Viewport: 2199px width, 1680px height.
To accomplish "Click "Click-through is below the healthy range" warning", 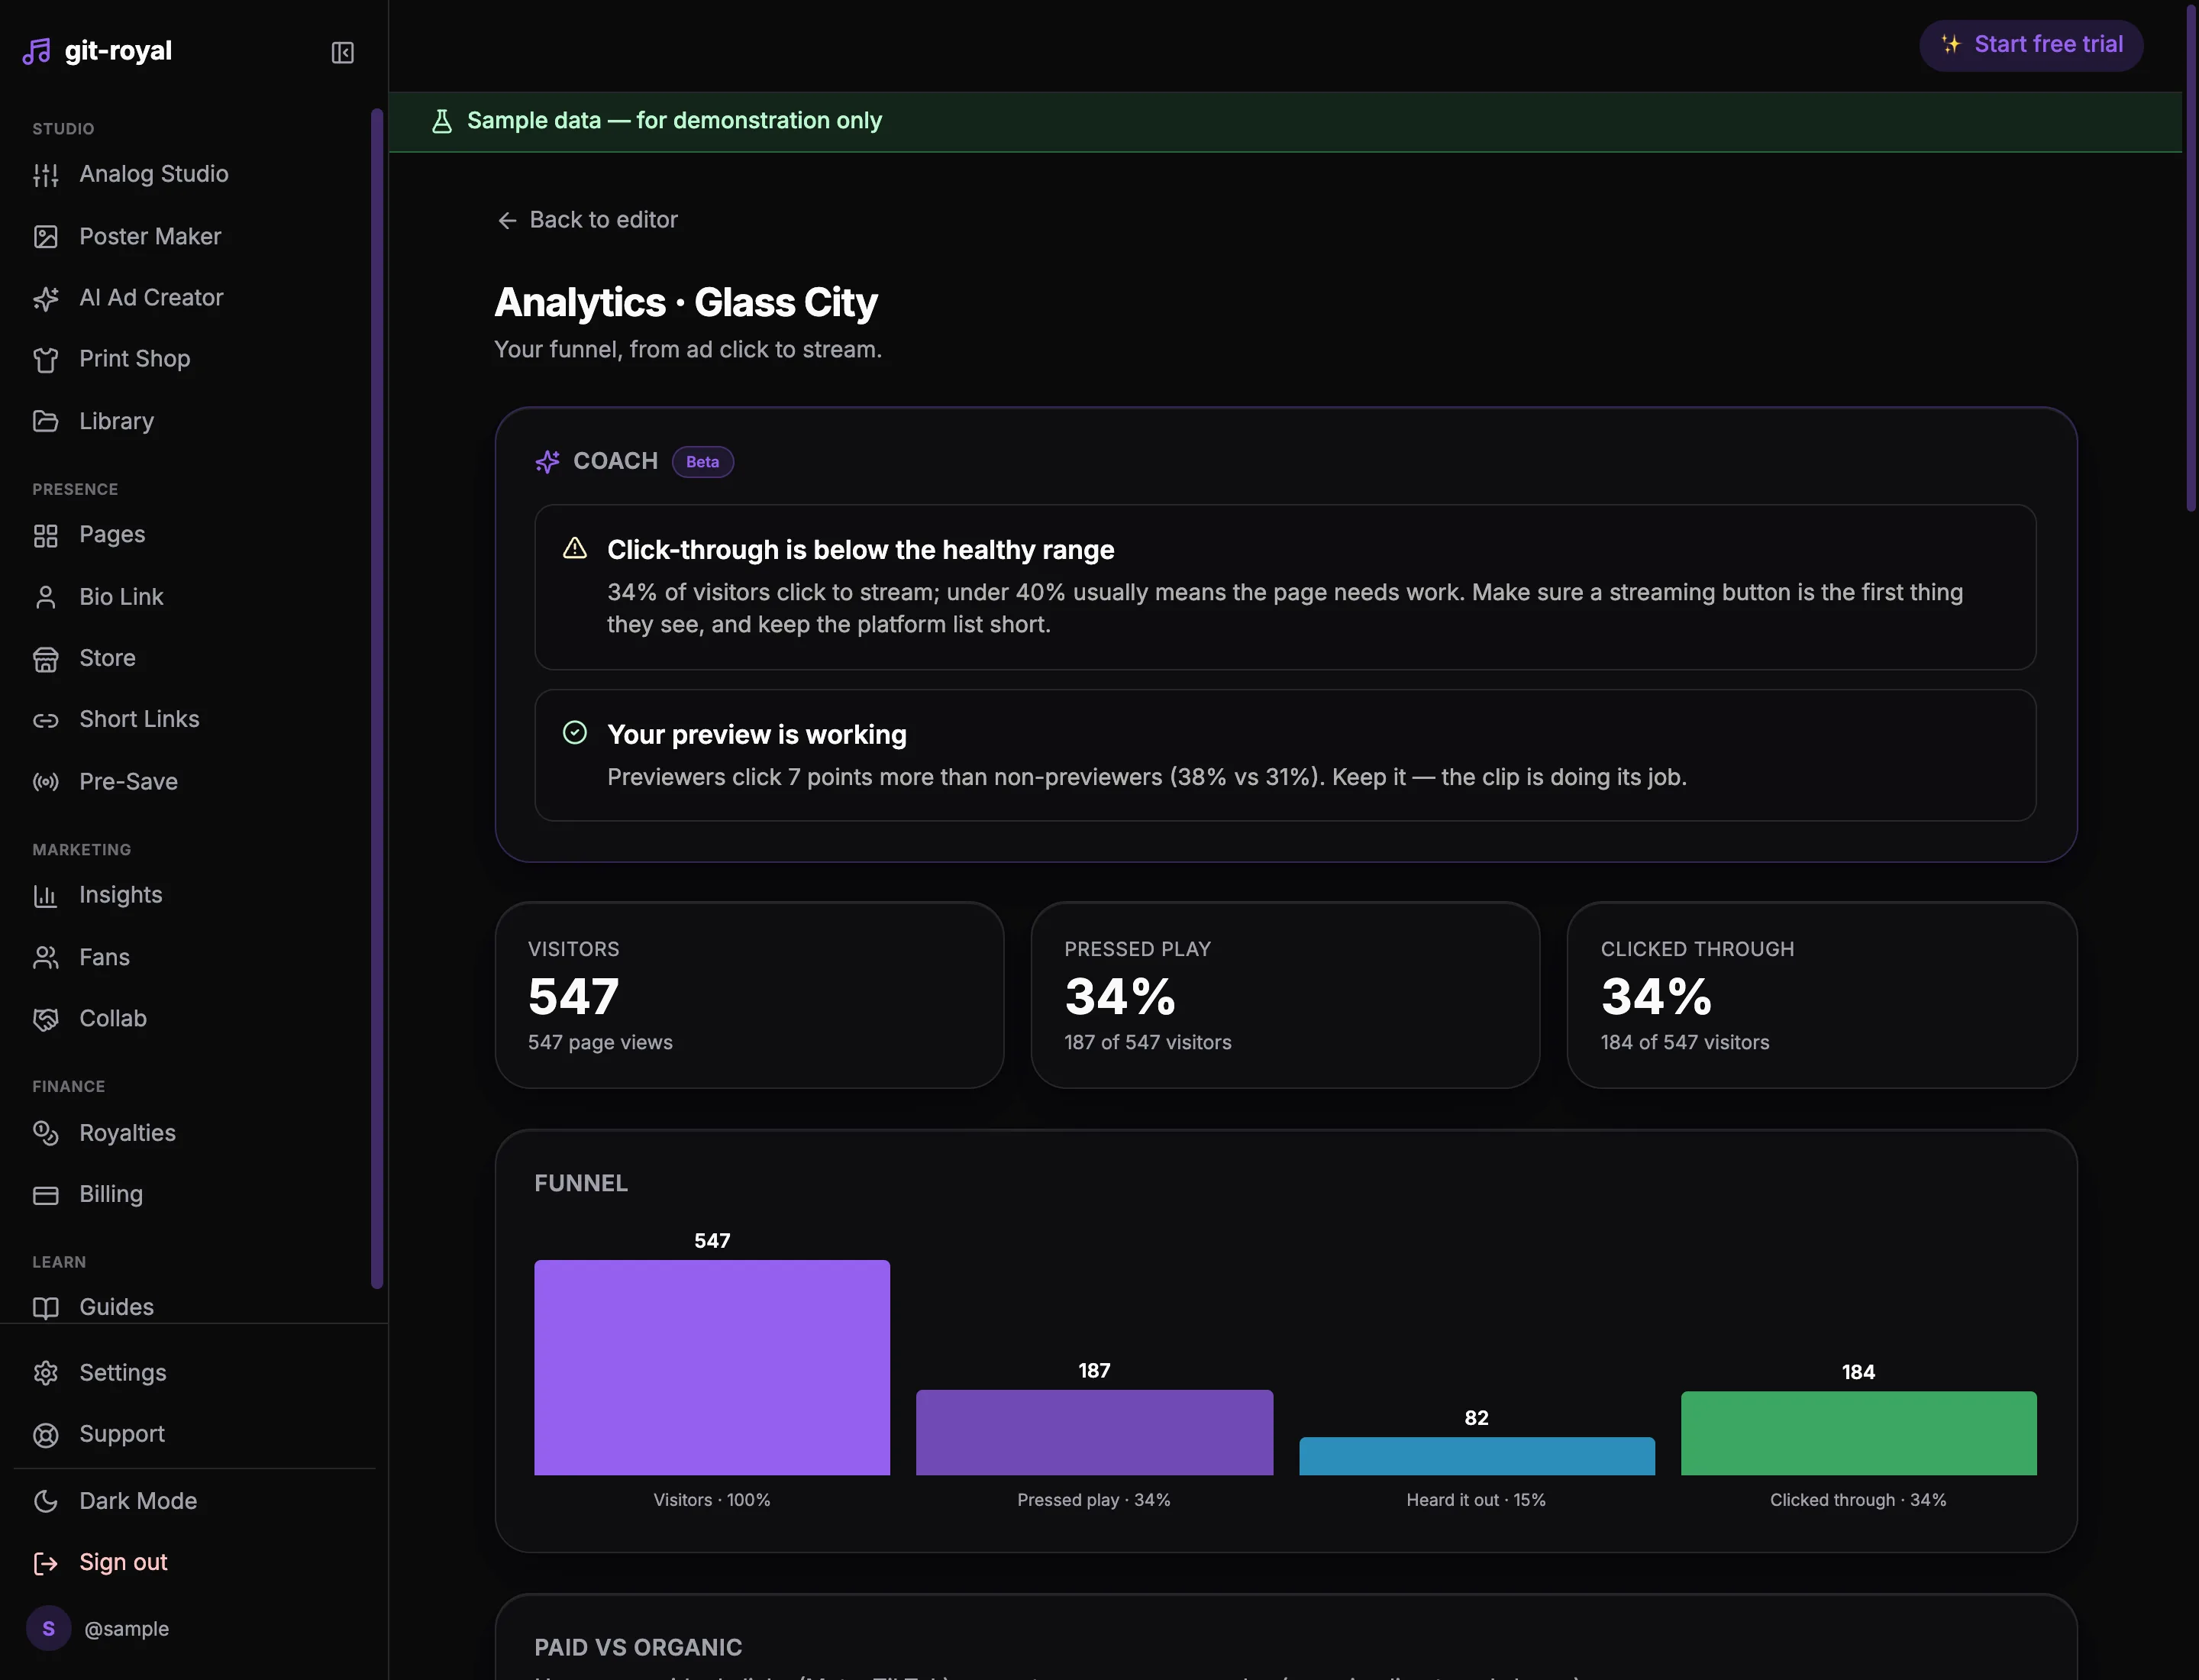I will pos(1285,587).
